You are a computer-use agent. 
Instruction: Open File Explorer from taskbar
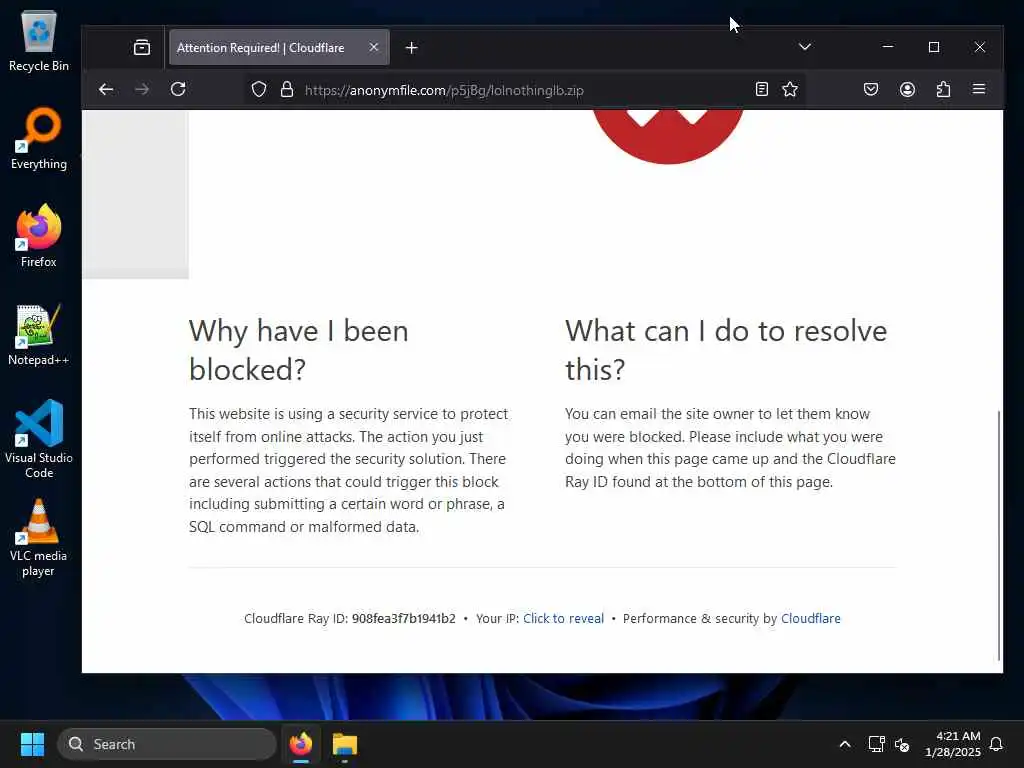344,744
